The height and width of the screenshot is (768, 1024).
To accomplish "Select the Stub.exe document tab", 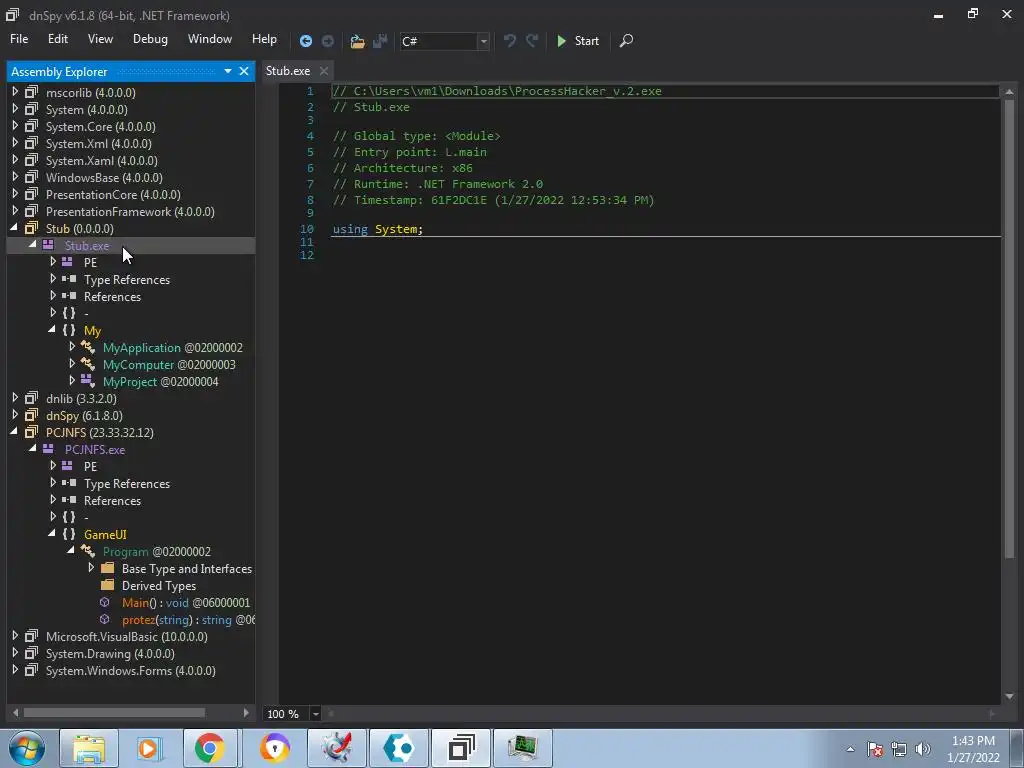I will [x=288, y=71].
